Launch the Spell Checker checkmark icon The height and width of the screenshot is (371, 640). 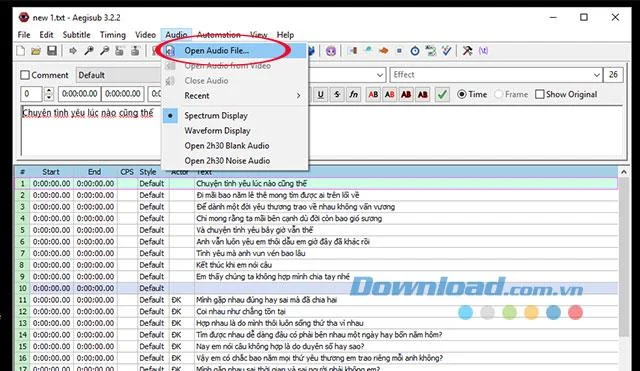tap(447, 51)
